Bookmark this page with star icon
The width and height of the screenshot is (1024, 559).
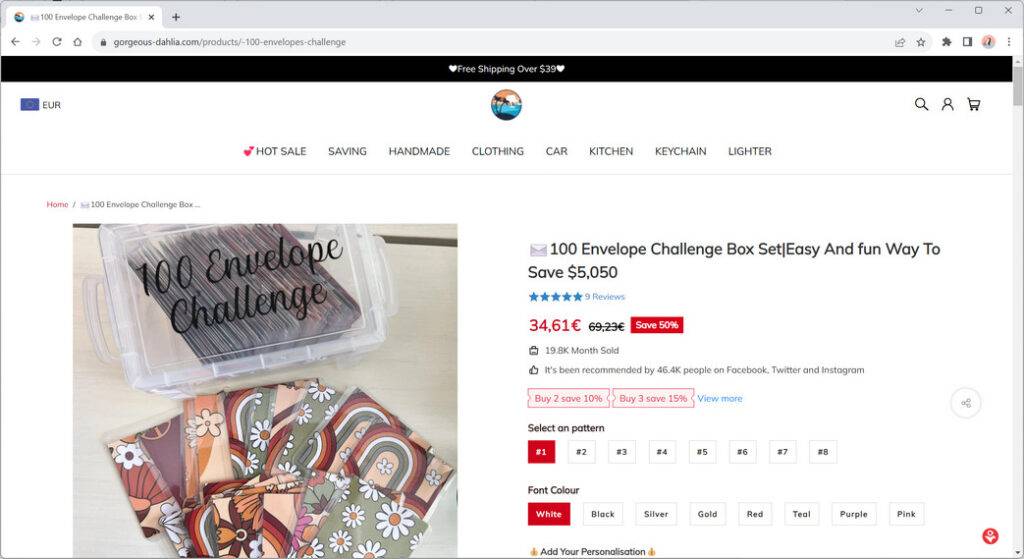click(921, 42)
